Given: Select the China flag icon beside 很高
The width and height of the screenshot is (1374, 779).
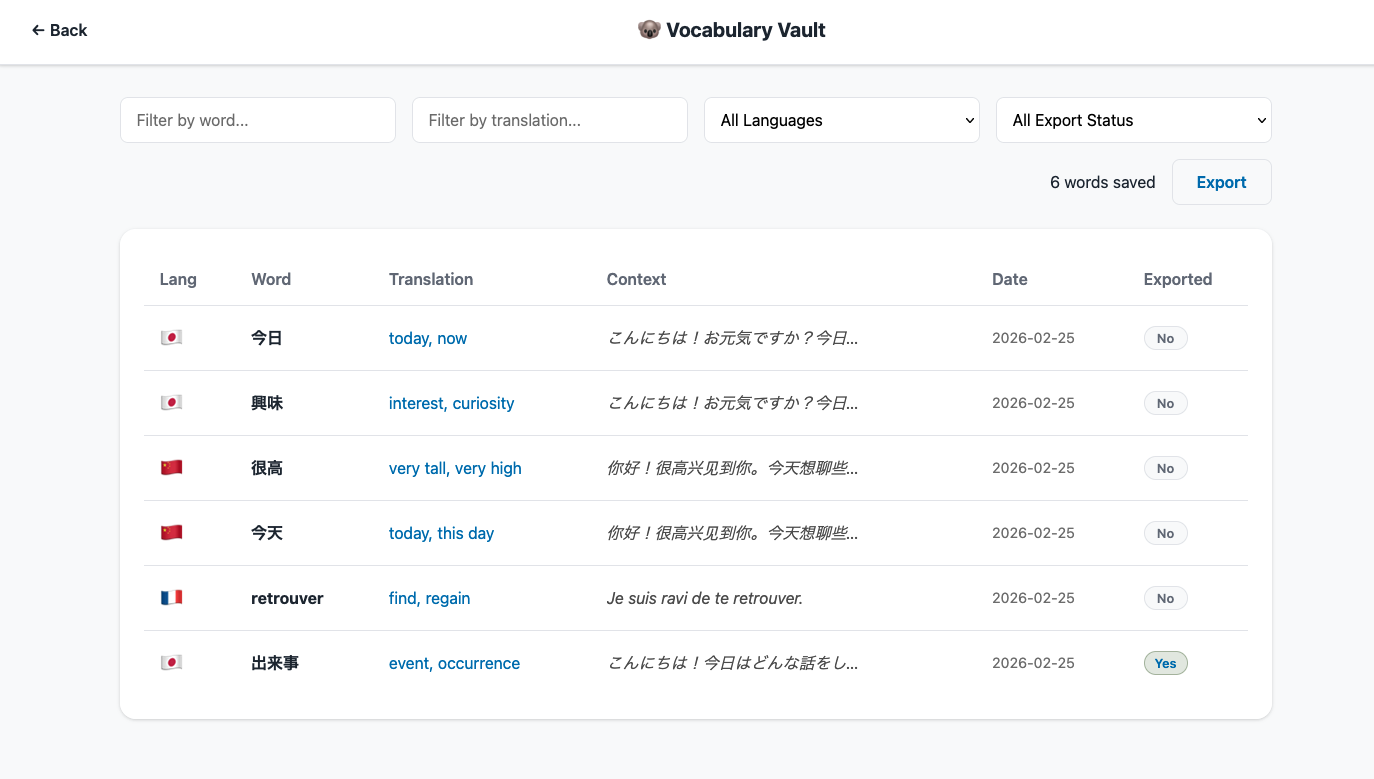Looking at the screenshot, I should click(x=171, y=467).
